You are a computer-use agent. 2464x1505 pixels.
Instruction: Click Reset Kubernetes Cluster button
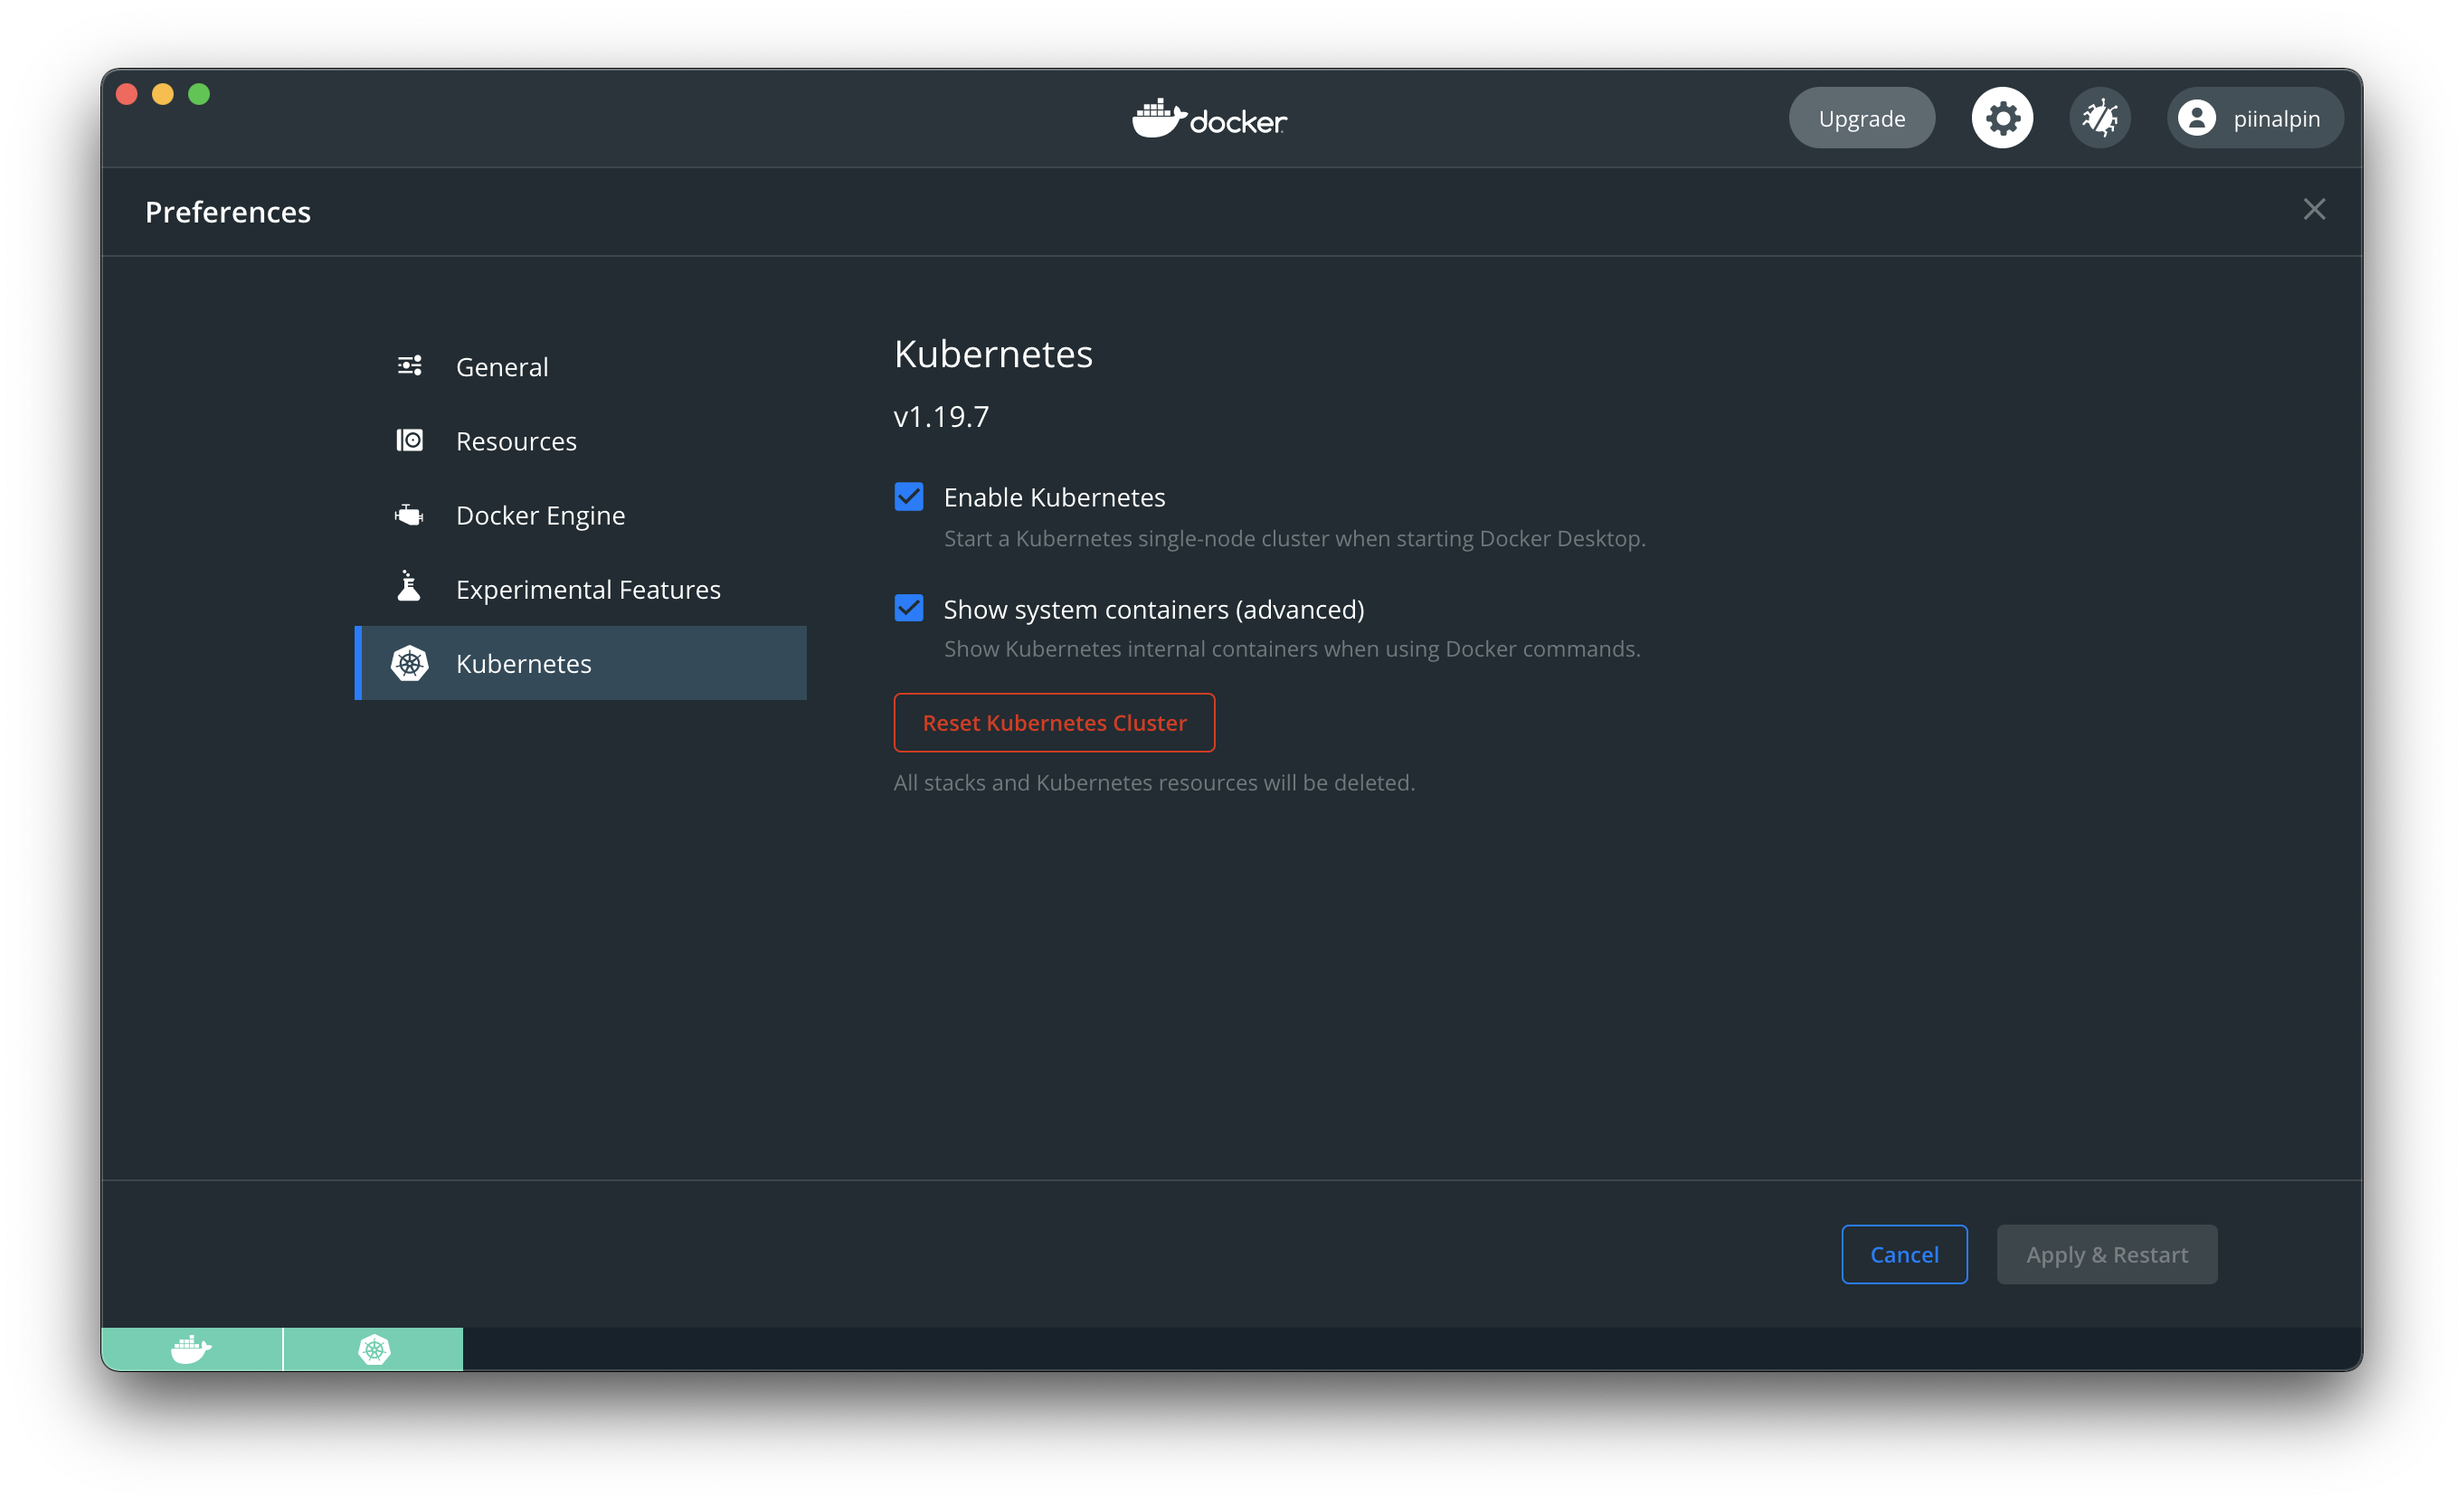1054,722
